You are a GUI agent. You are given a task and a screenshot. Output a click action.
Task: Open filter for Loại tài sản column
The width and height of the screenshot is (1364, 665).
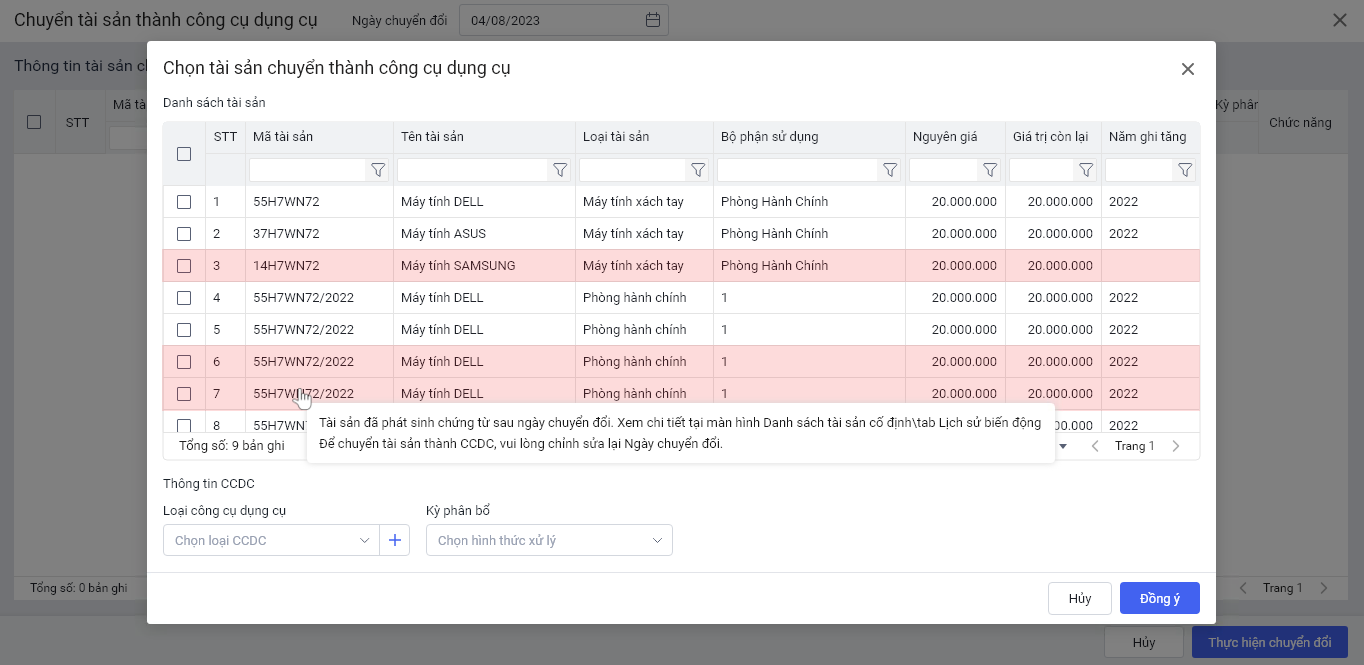pos(698,170)
